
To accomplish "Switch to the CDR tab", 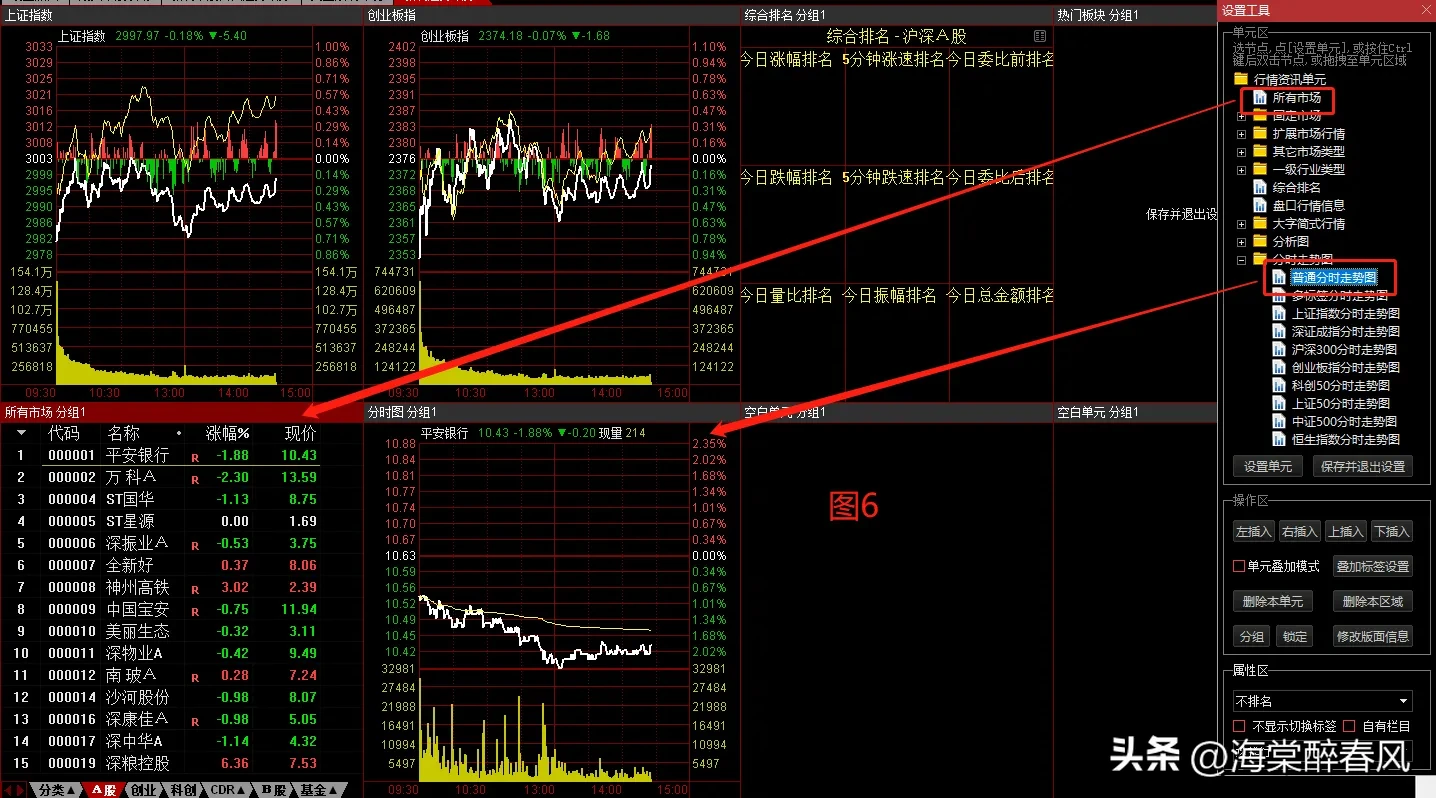I will point(226,790).
